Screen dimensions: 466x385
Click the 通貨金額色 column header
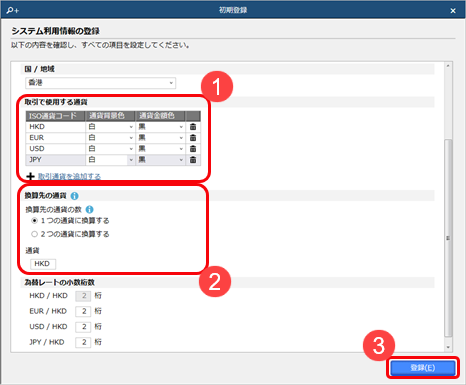tap(160, 116)
